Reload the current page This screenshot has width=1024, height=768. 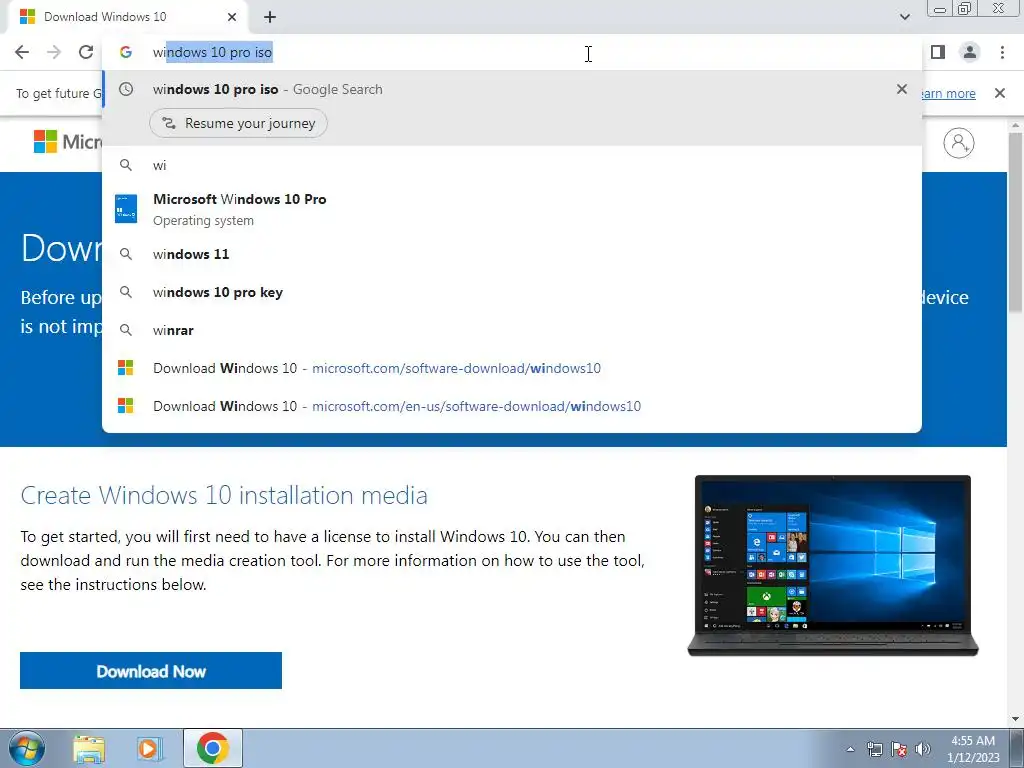point(86,52)
